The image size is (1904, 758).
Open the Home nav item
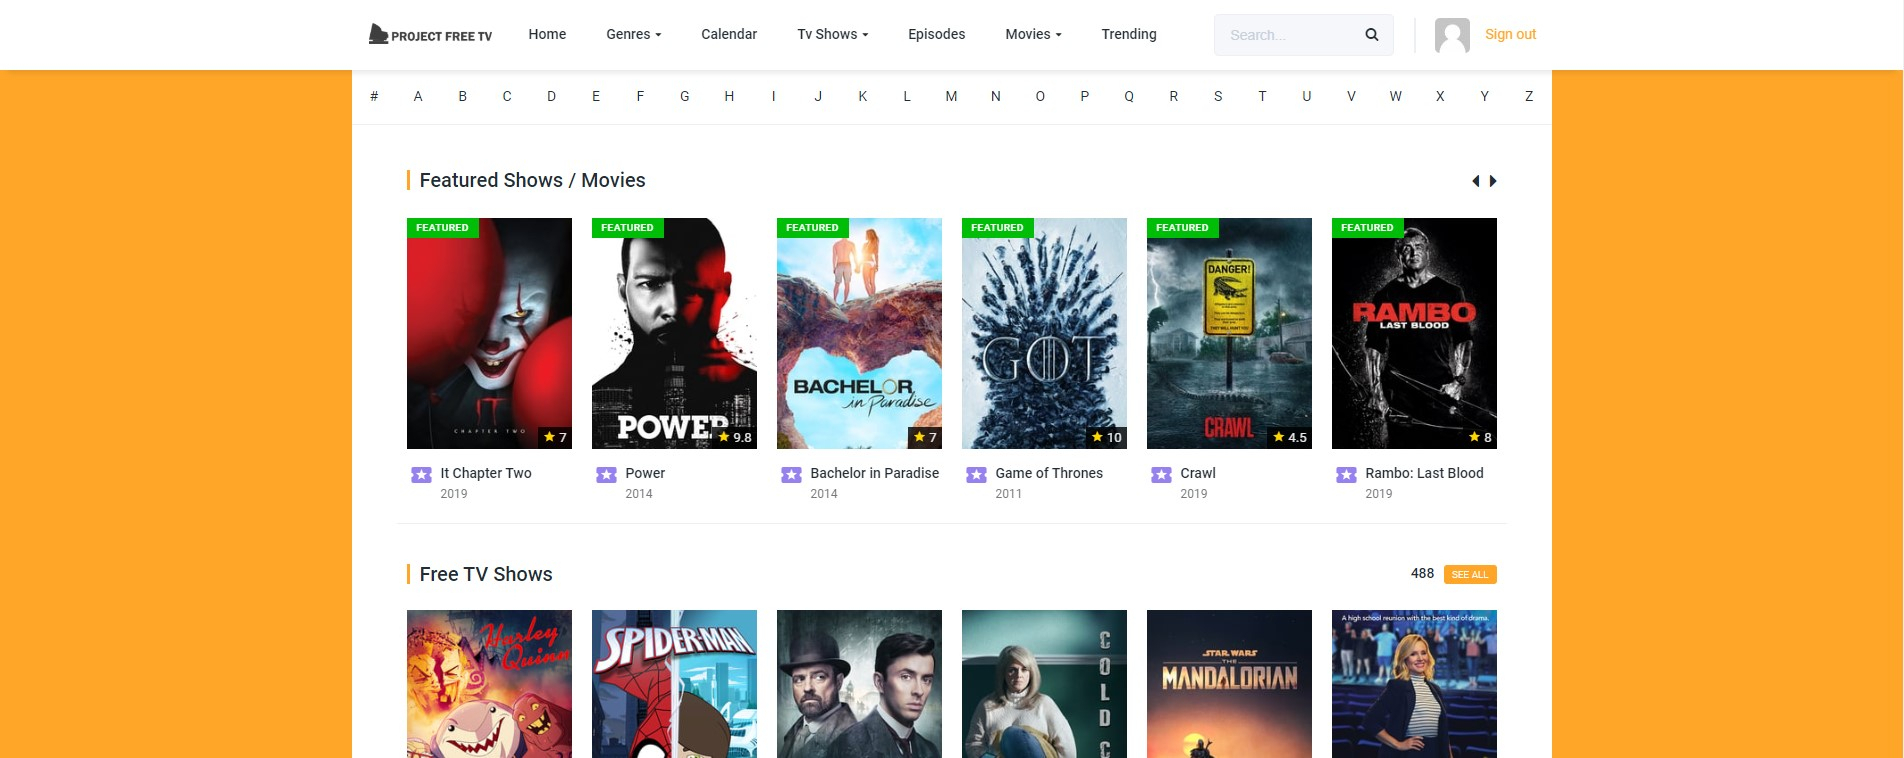click(547, 34)
